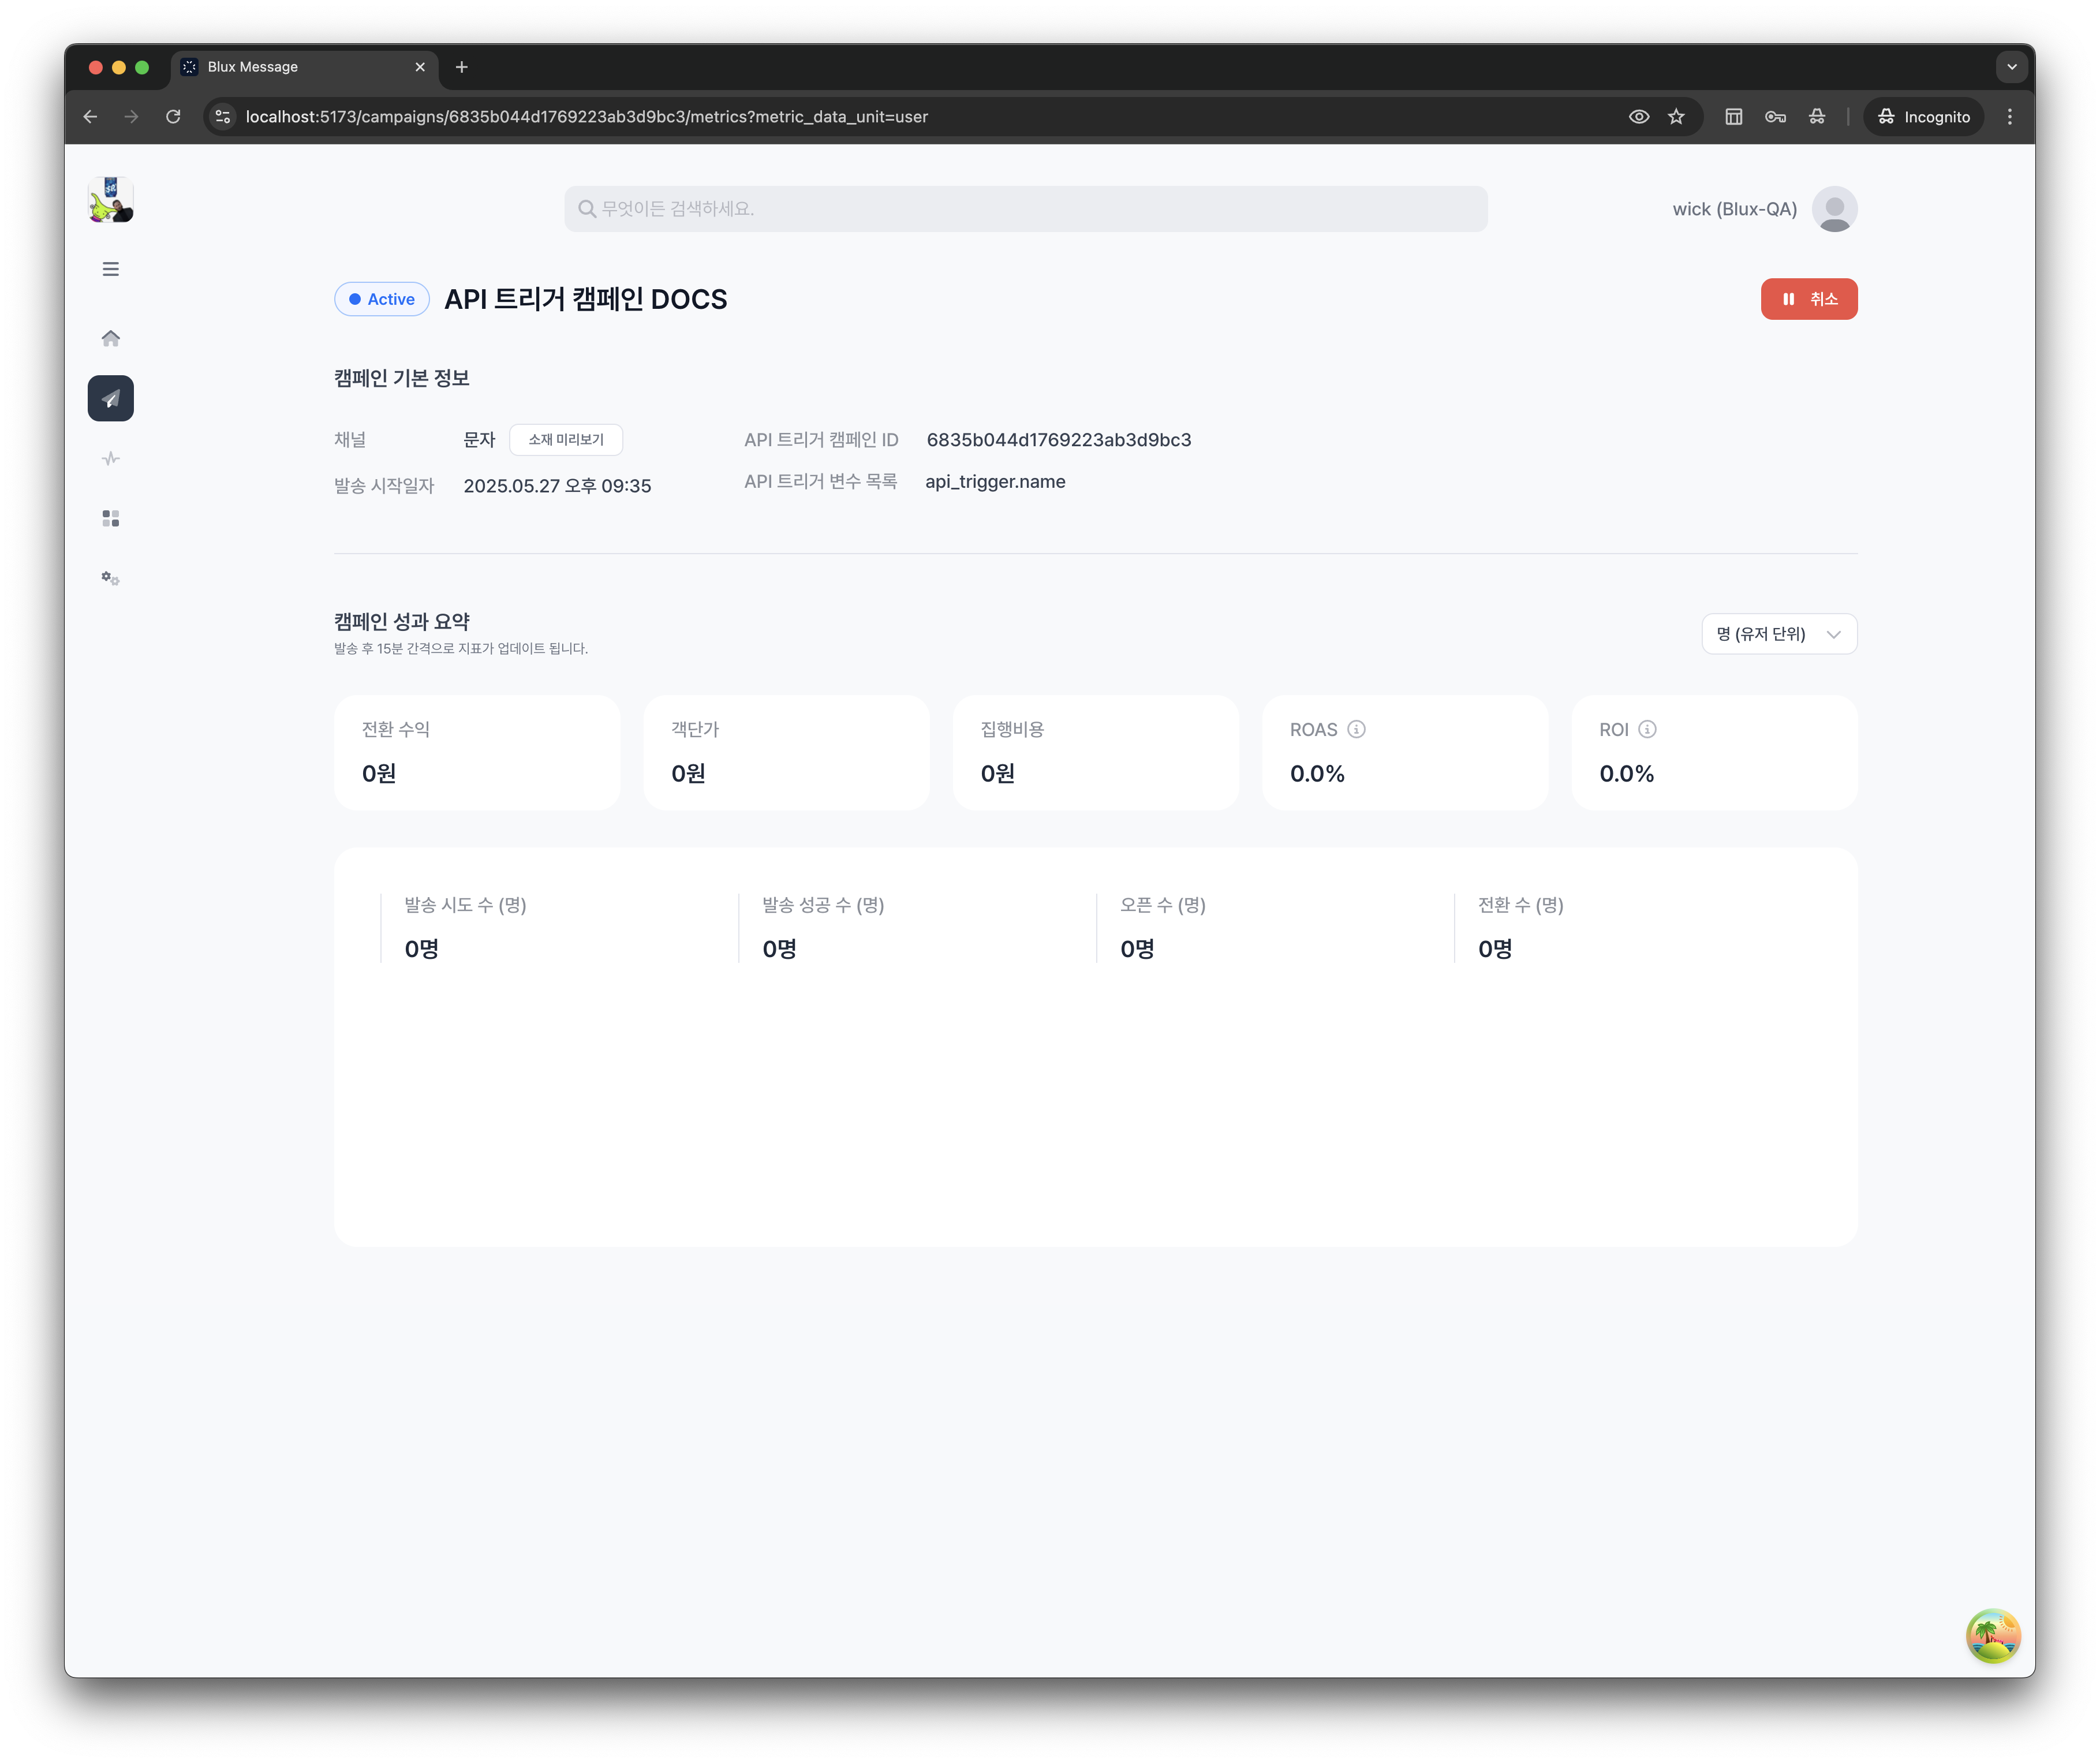
Task: Reload the page in the browser
Action: coord(173,117)
